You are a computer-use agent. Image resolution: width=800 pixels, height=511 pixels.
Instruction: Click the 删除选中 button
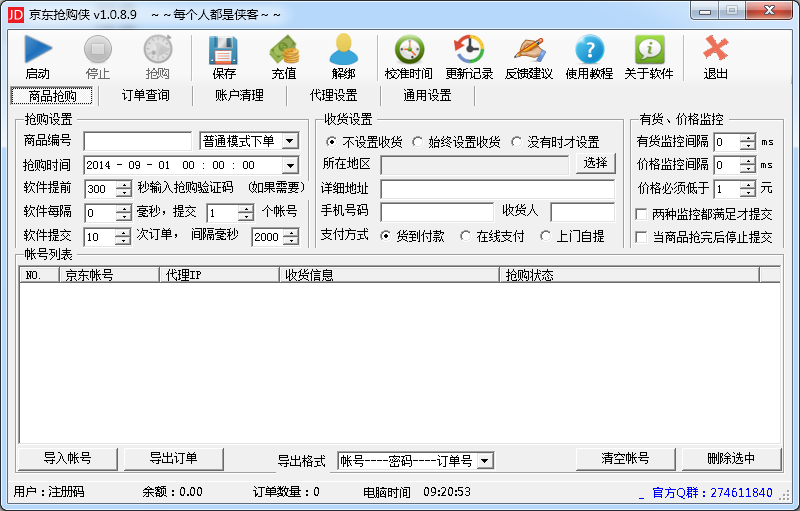[x=731, y=458]
